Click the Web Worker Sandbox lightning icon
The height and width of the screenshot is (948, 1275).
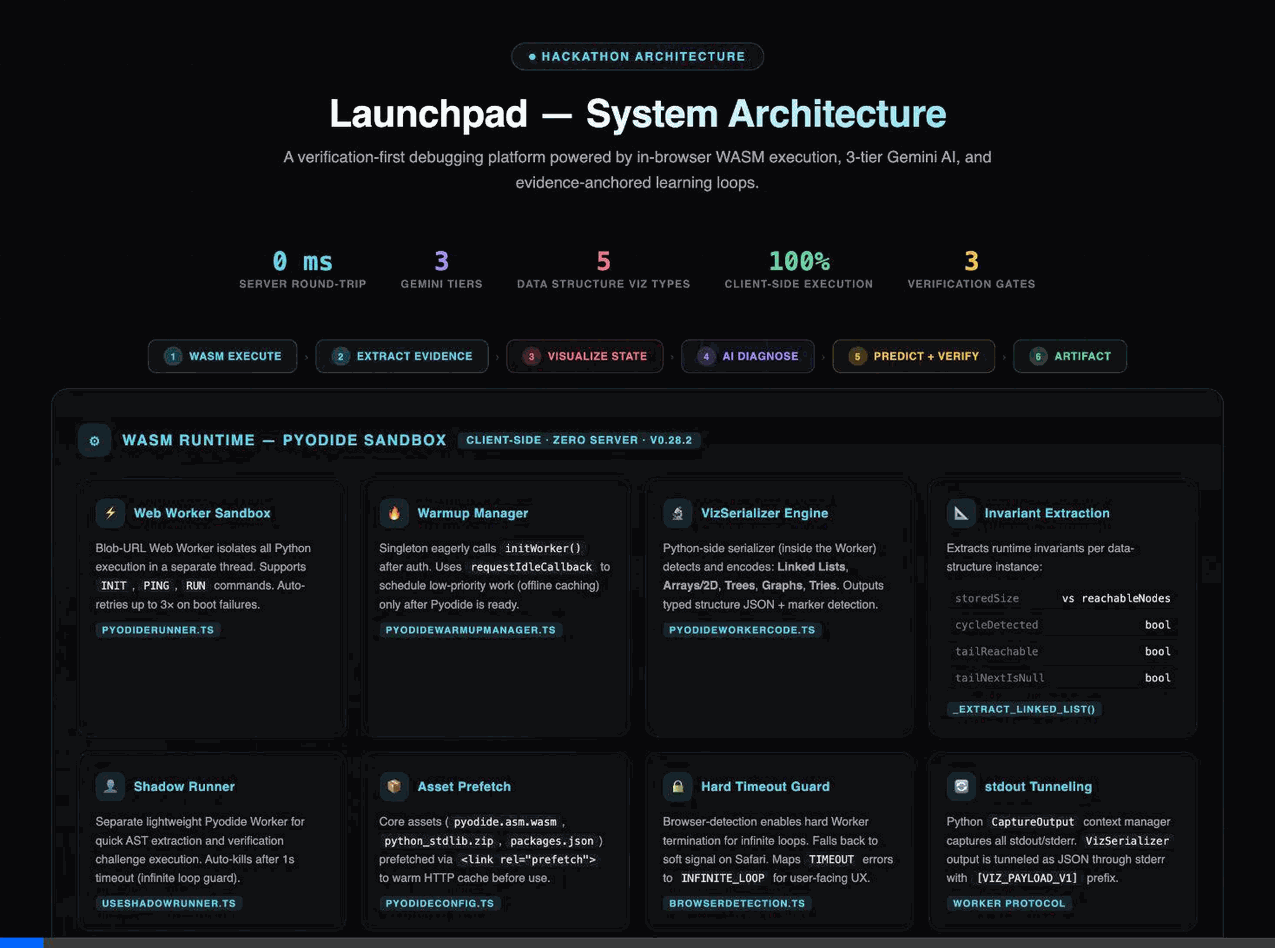click(110, 513)
